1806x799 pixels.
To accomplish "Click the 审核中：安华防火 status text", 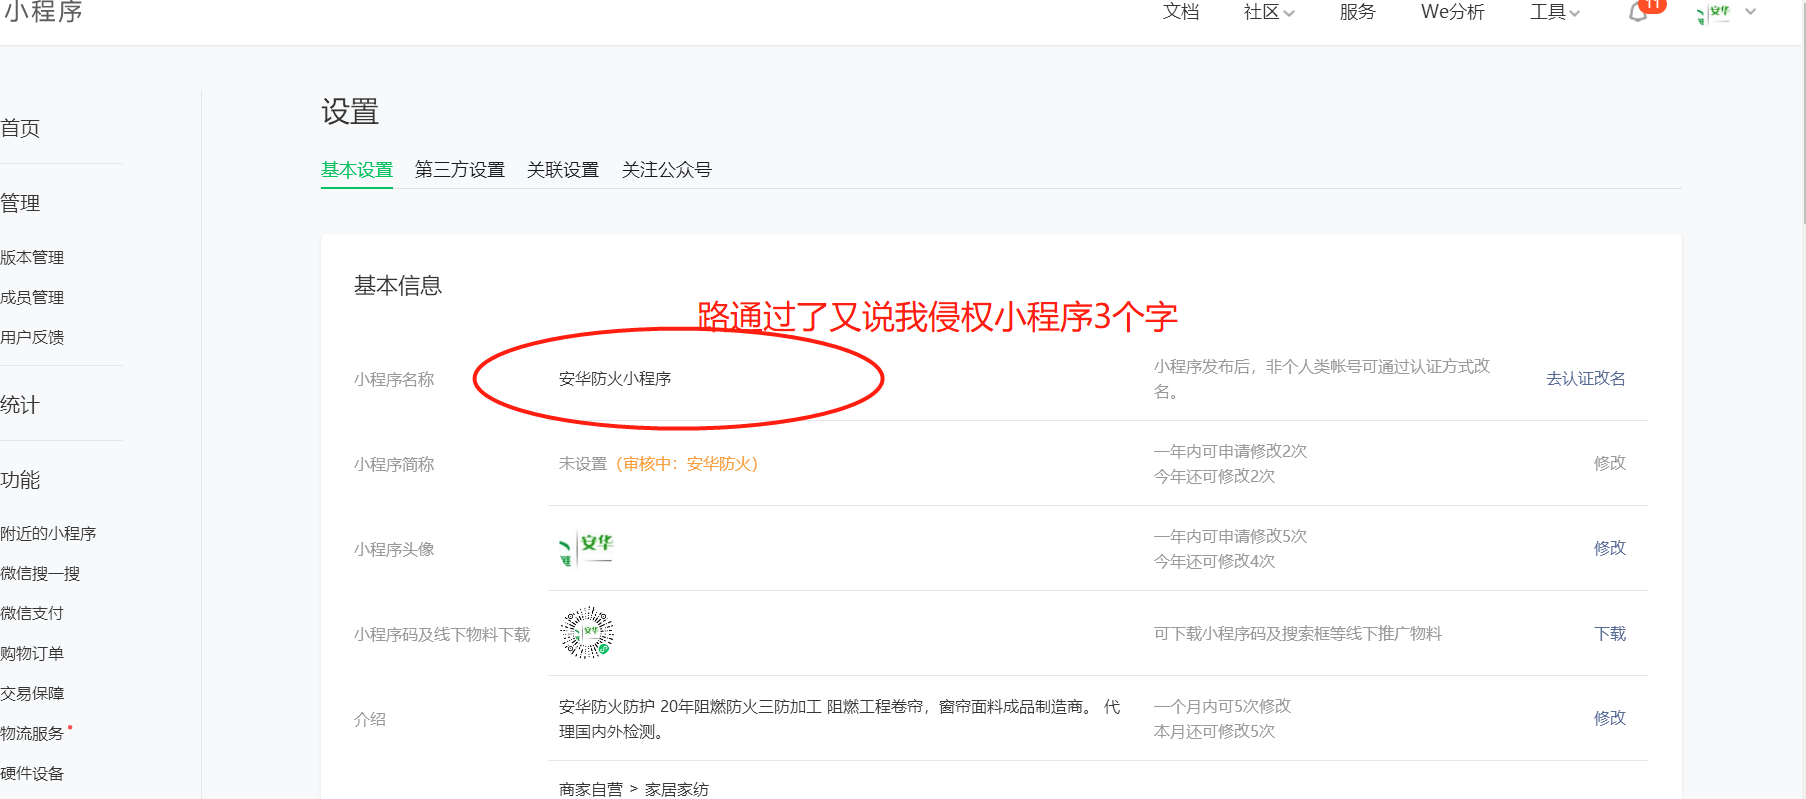I will [x=687, y=464].
